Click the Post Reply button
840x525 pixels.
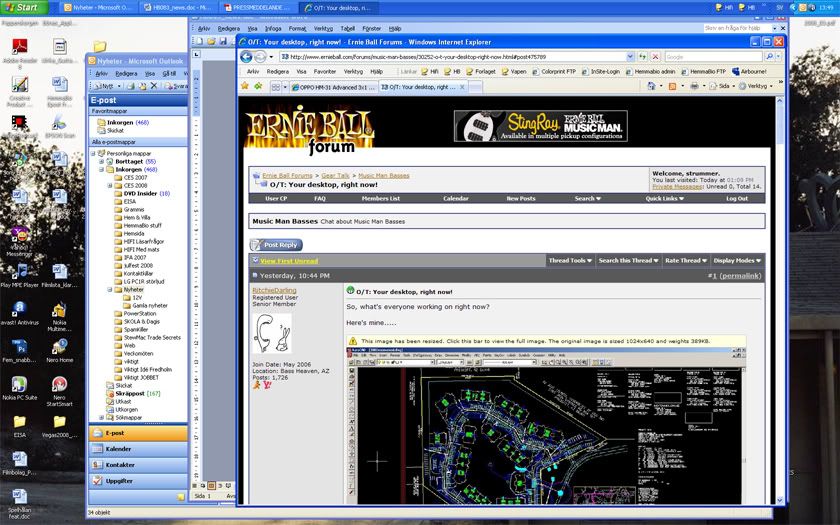(276, 245)
